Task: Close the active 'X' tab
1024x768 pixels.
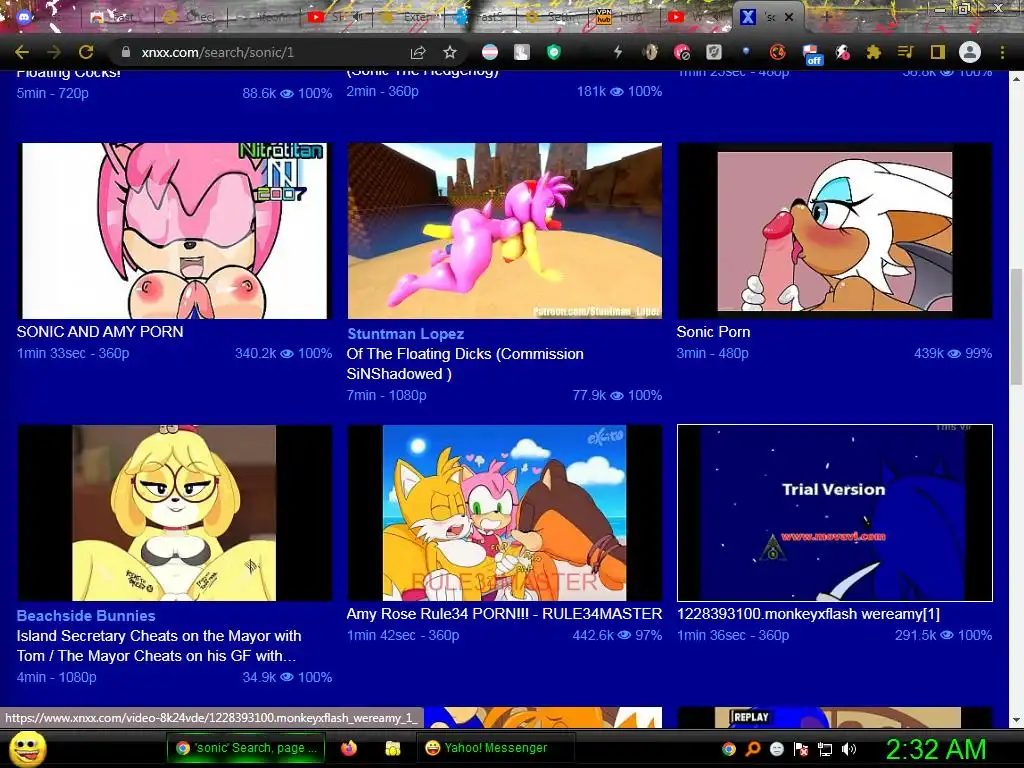Action: 789,18
